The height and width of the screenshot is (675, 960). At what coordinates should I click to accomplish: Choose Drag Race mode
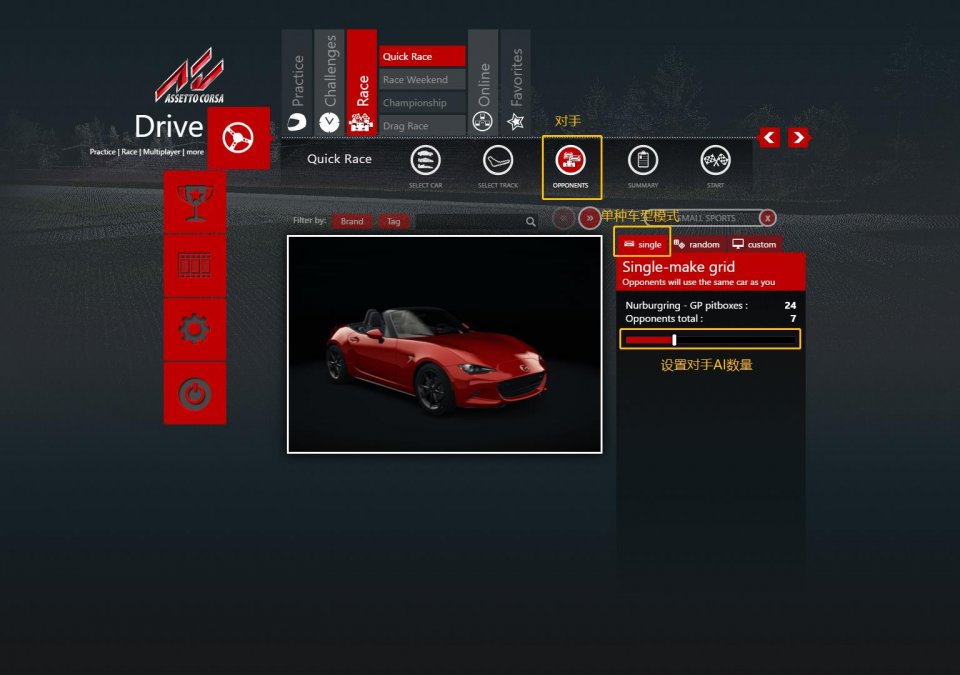click(422, 126)
